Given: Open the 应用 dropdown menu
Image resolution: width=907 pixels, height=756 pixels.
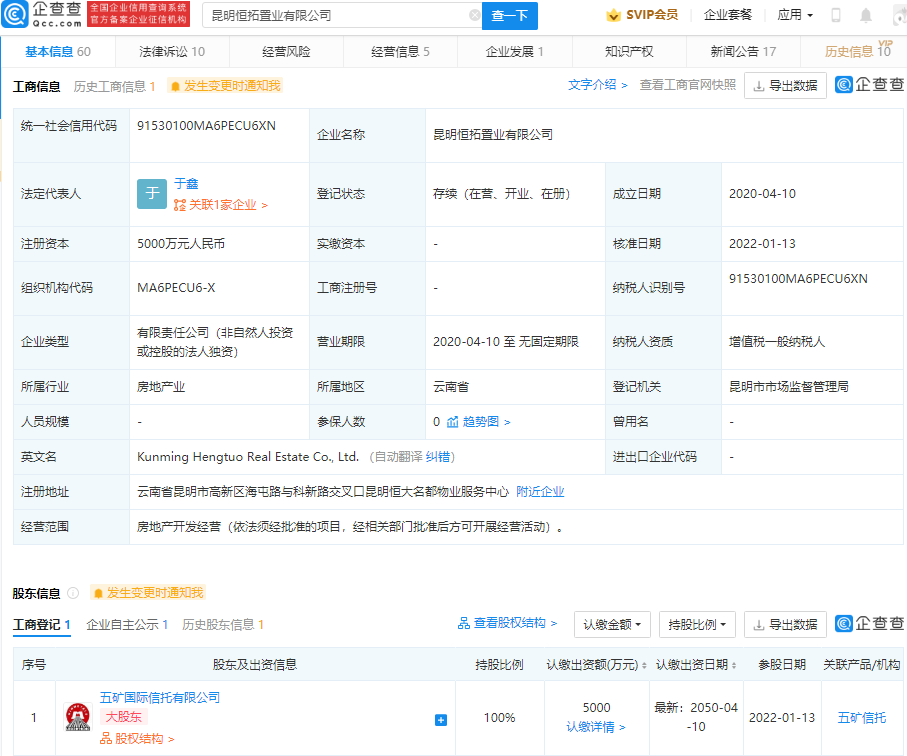Looking at the screenshot, I should [x=795, y=16].
